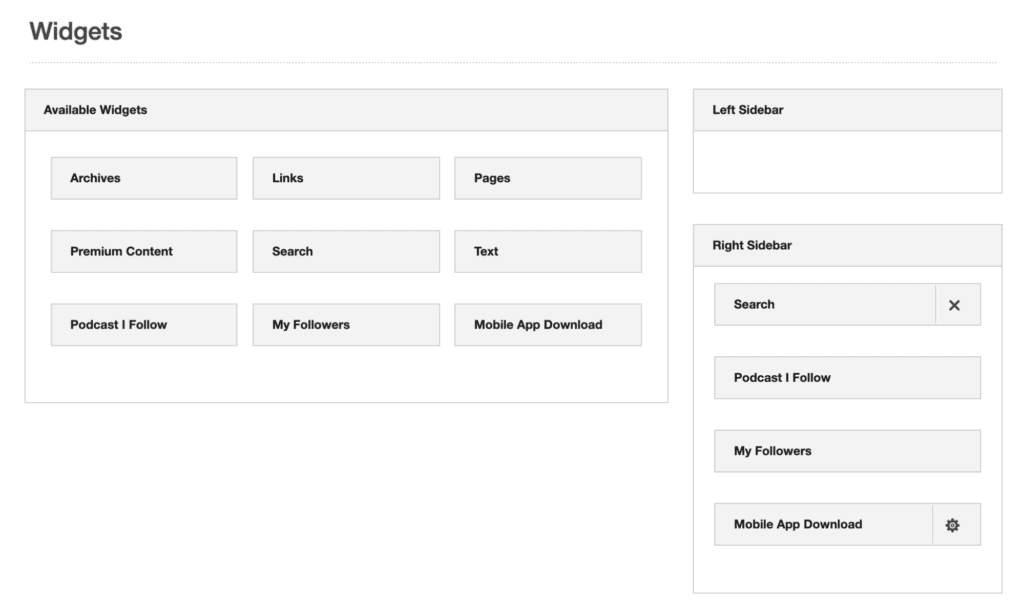This screenshot has width=1024, height=603.
Task: Click the Mobile App Download widget in Right Sidebar
Action: pos(820,524)
